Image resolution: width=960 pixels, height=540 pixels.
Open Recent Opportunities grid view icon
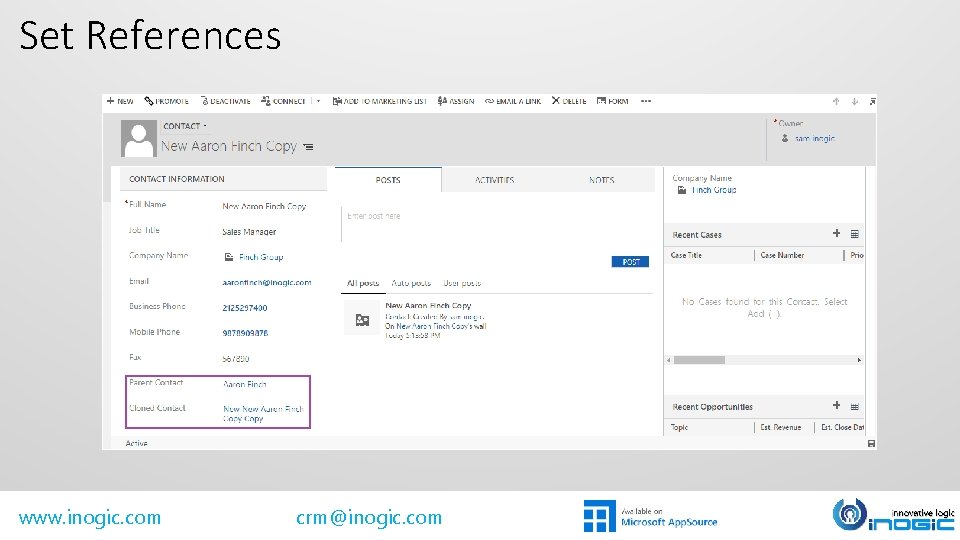click(x=855, y=407)
